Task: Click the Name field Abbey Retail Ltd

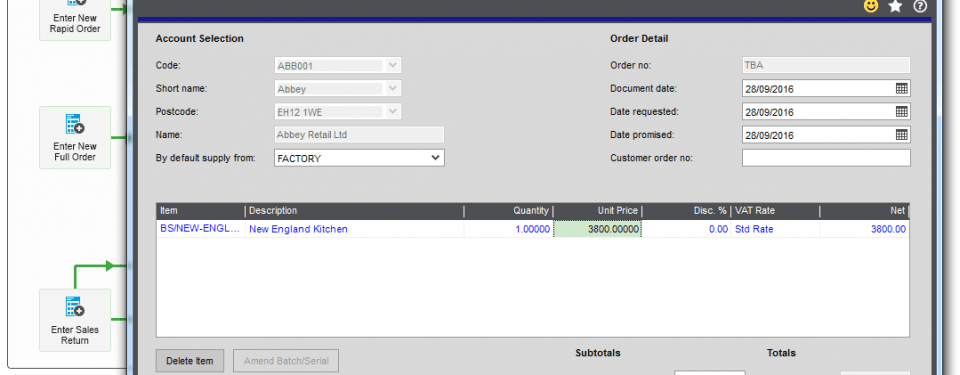Action: [x=359, y=135]
